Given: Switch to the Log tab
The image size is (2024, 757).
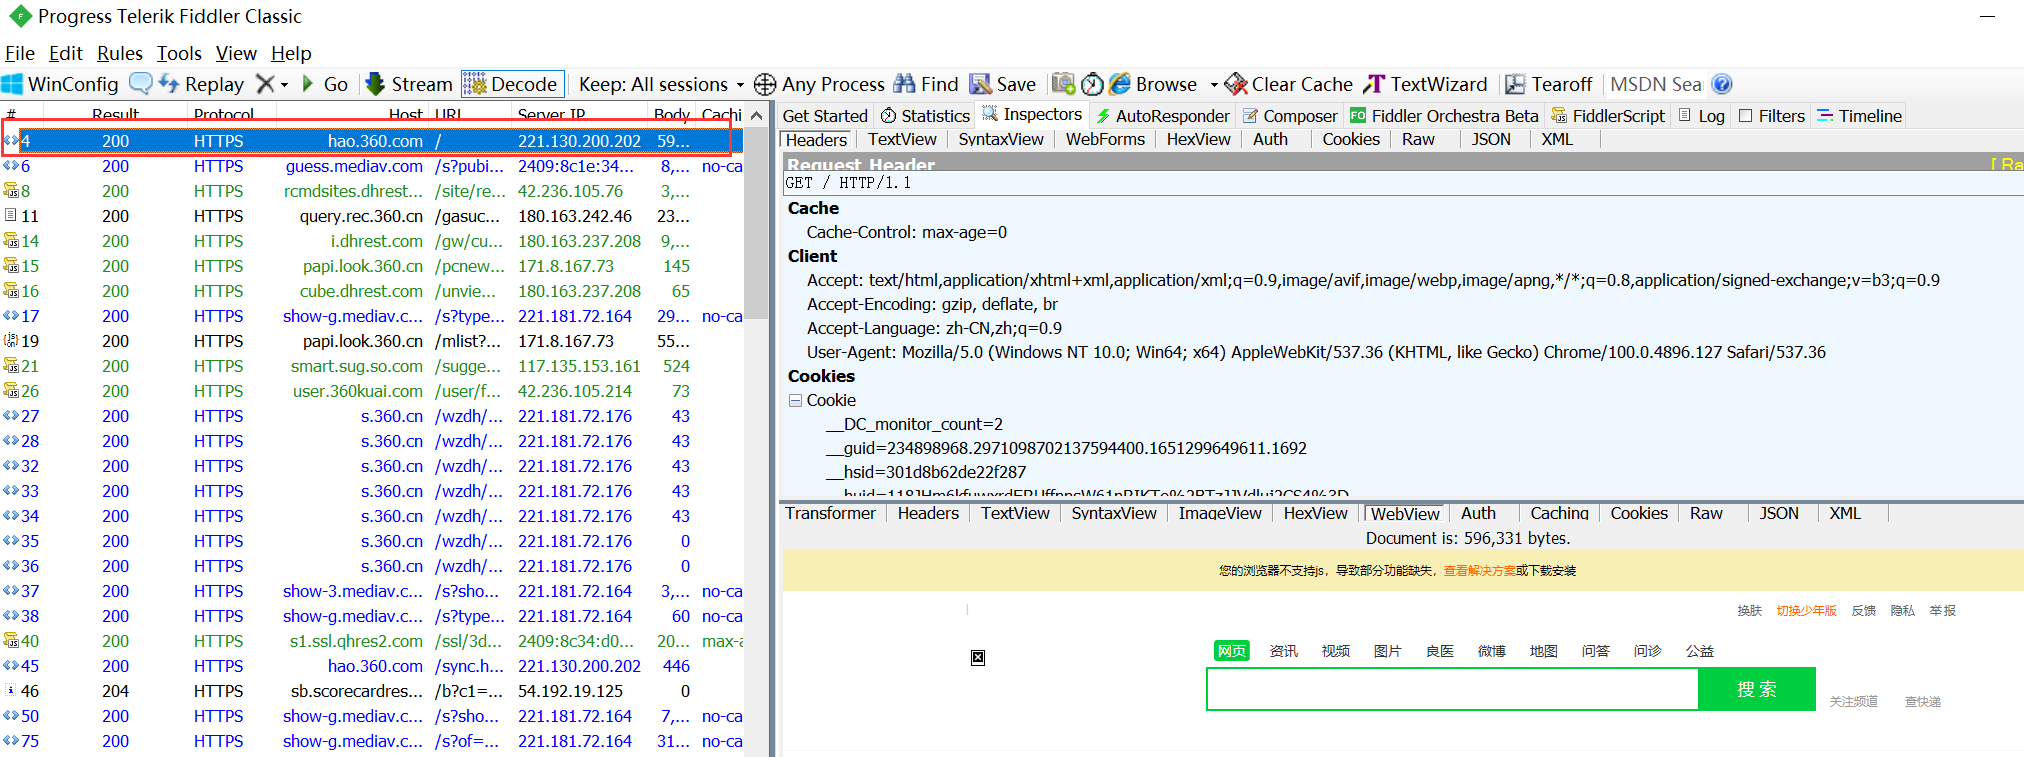Looking at the screenshot, I should (1702, 116).
